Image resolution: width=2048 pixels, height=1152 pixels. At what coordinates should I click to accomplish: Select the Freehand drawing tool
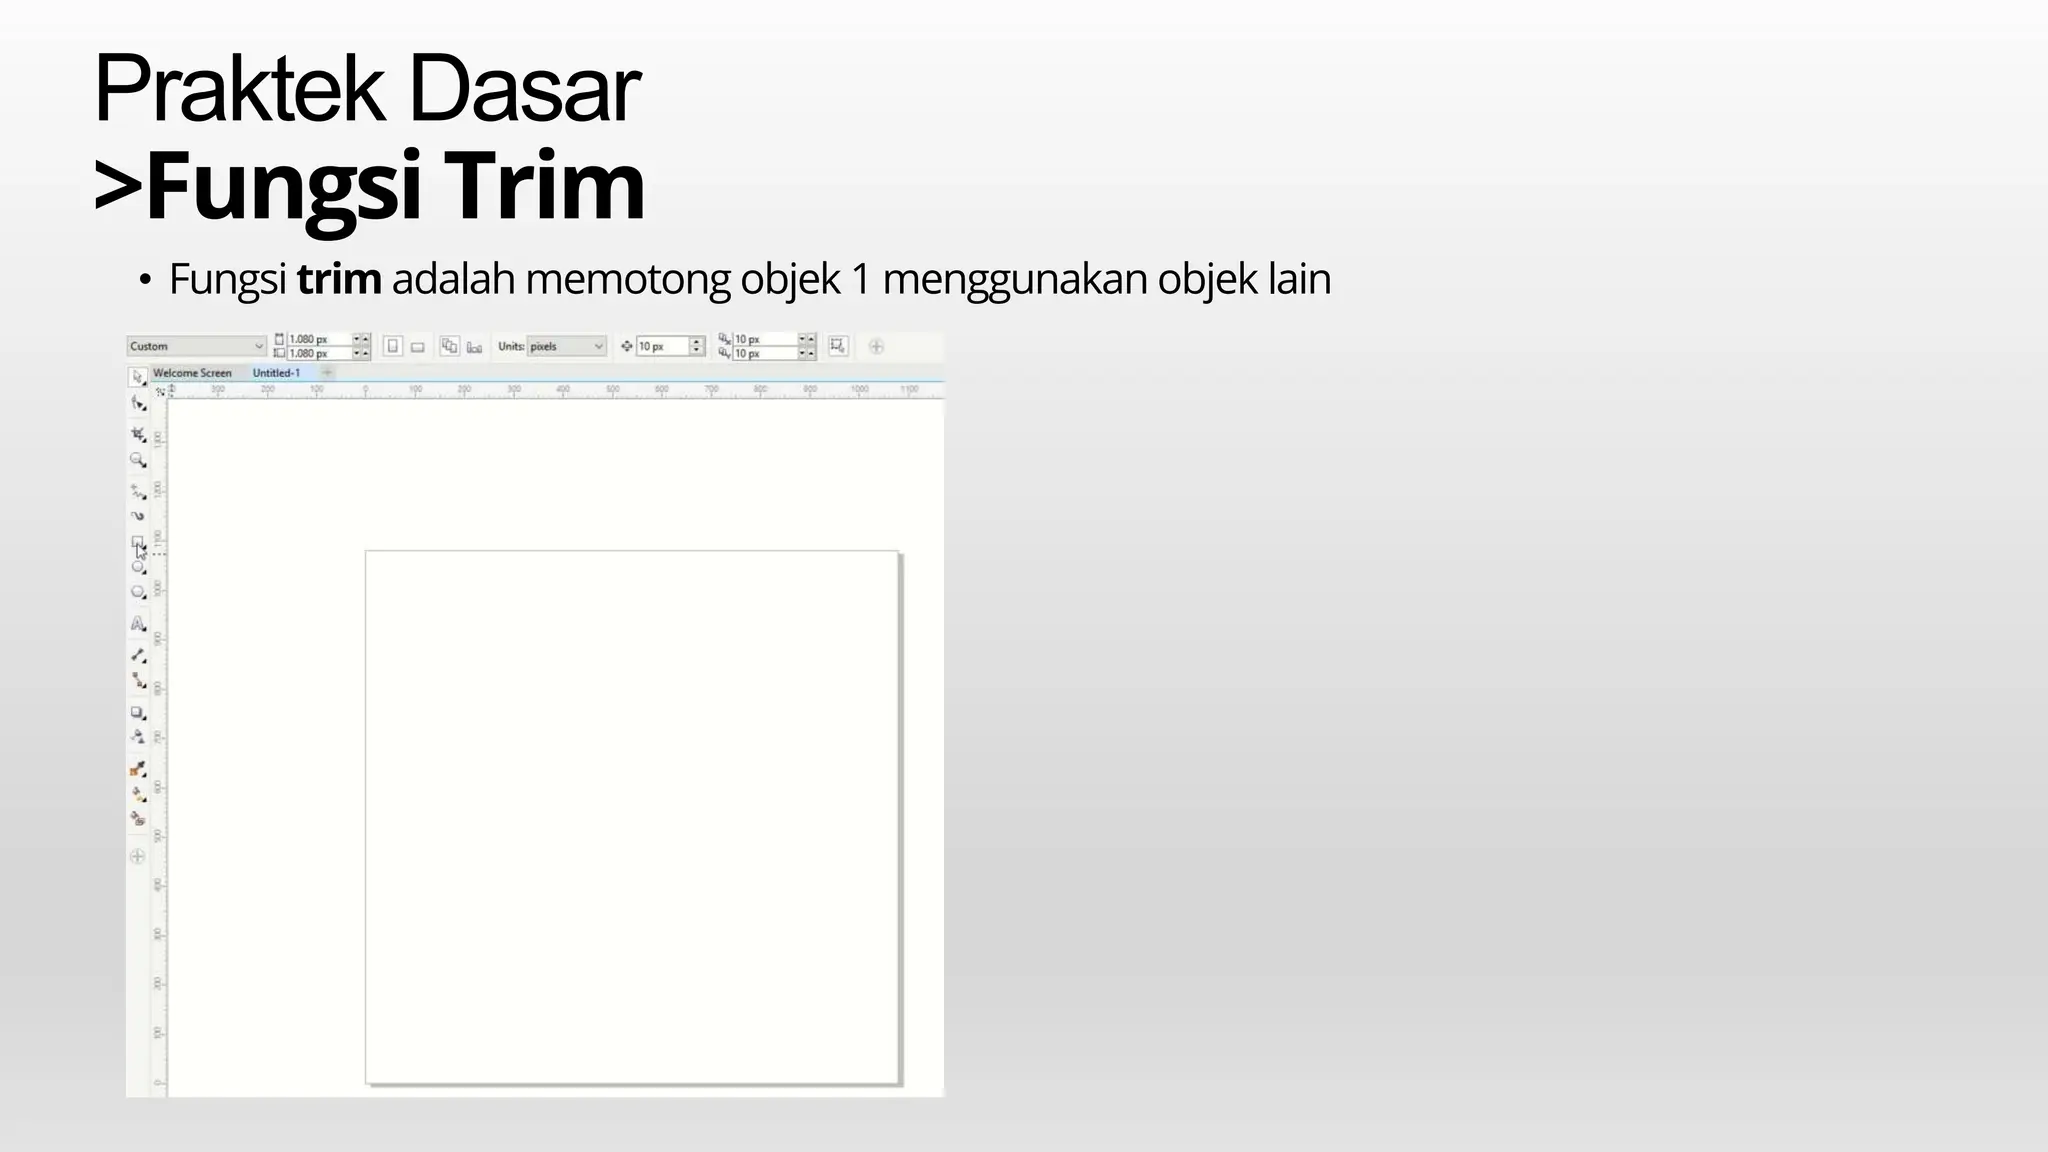coord(138,491)
